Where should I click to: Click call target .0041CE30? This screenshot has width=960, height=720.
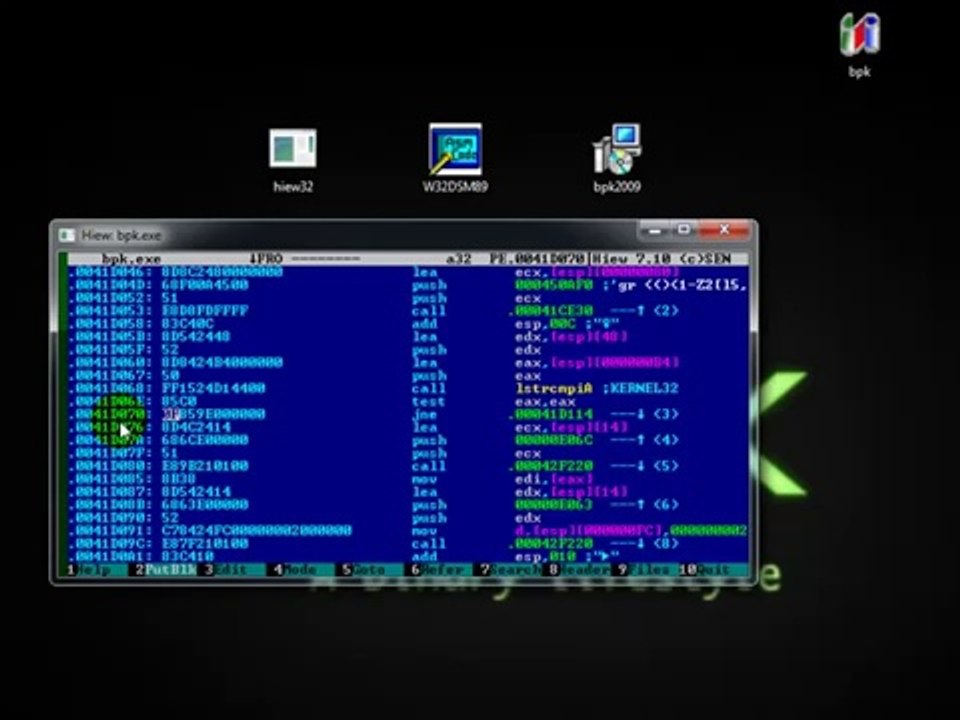(553, 311)
